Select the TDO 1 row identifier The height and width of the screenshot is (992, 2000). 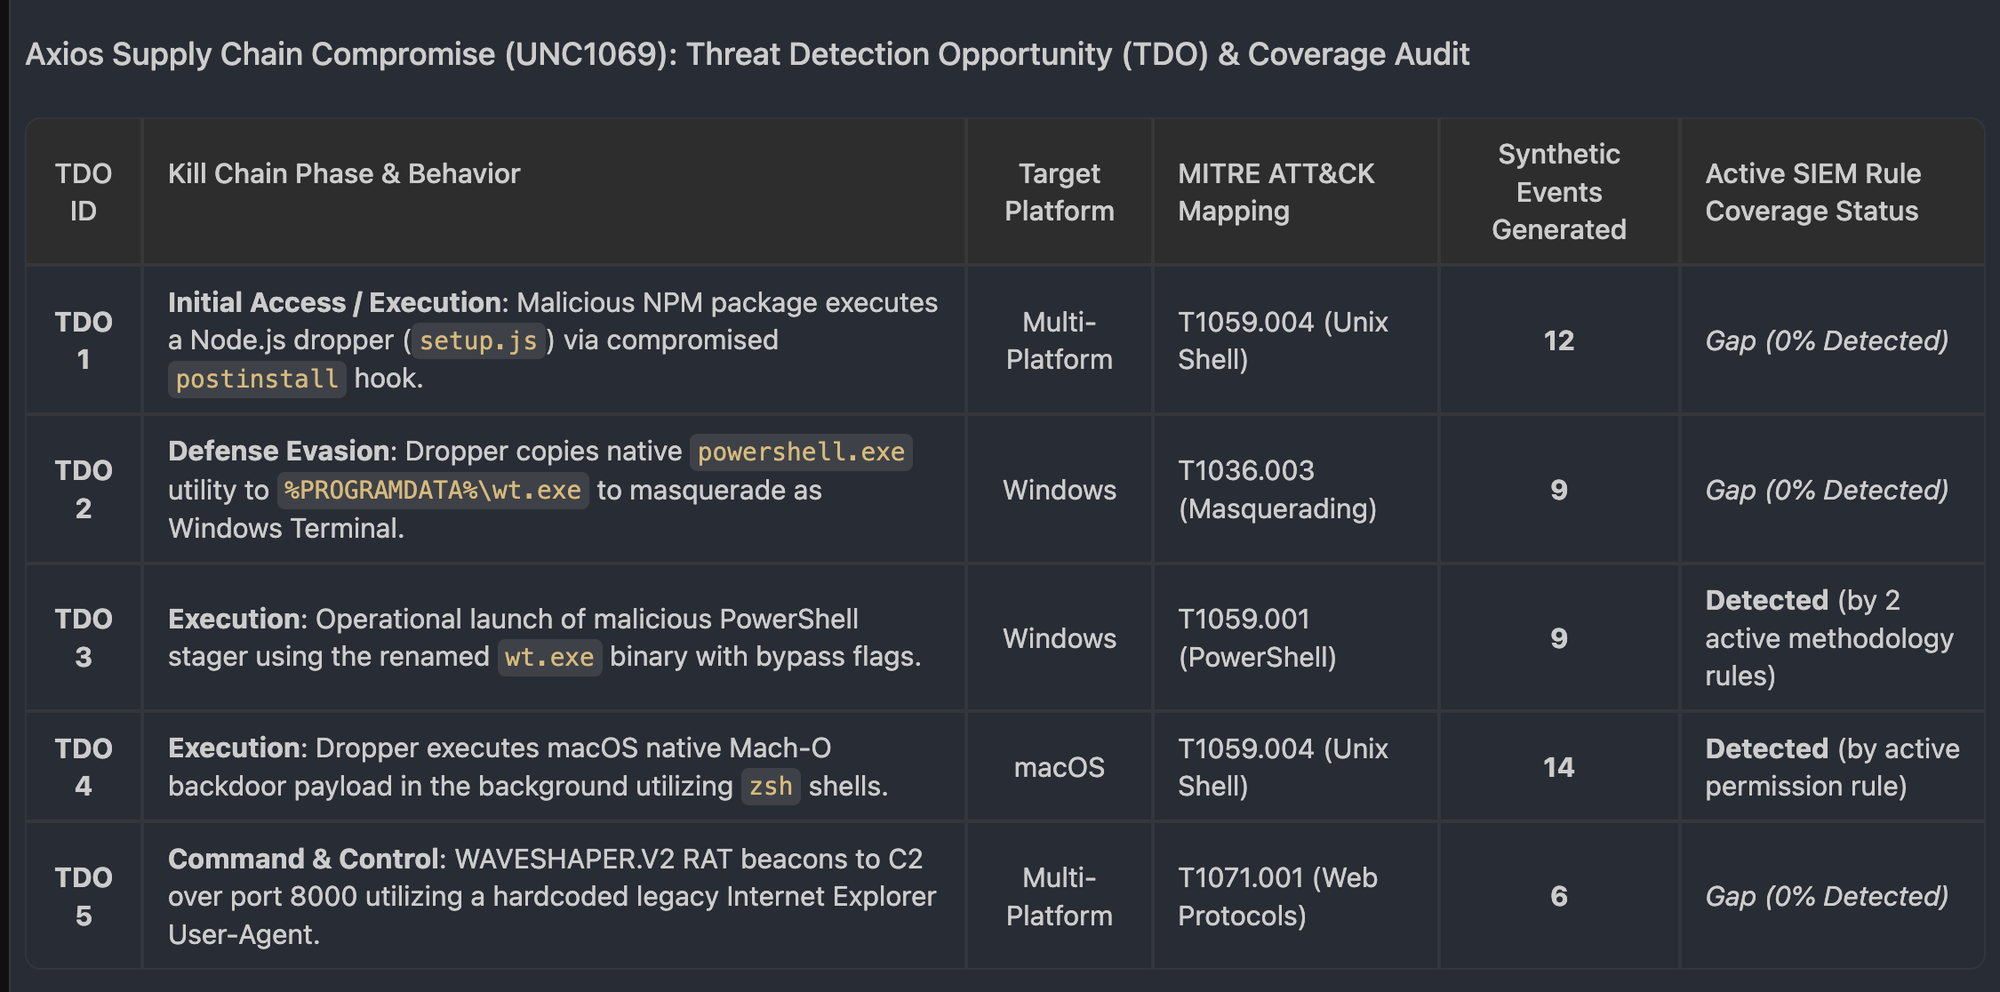coord(83,340)
